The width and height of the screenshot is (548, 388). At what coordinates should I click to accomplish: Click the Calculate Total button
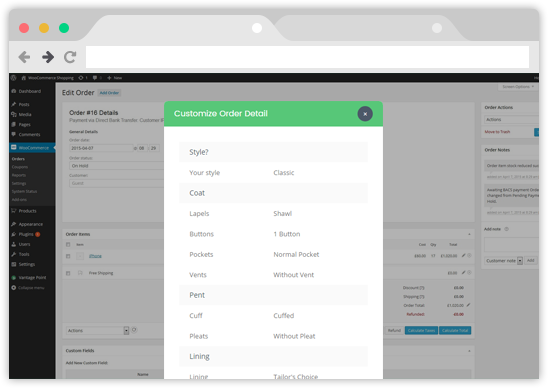pyautogui.click(x=455, y=331)
